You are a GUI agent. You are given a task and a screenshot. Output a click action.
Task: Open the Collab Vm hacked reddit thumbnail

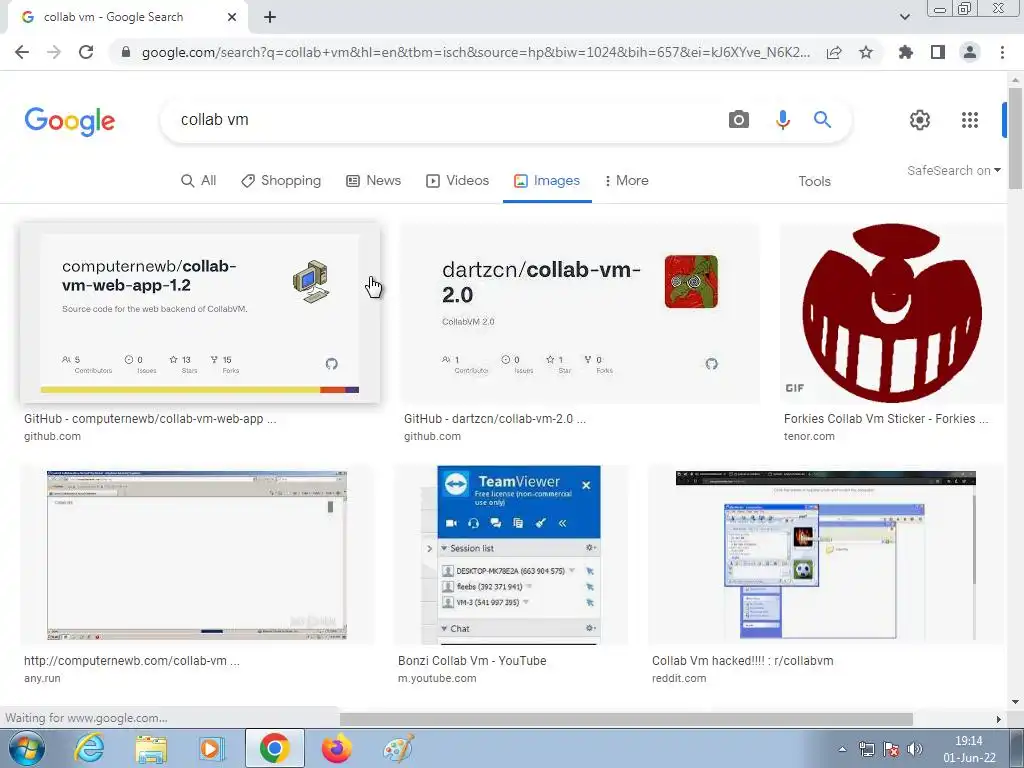pyautogui.click(x=826, y=555)
